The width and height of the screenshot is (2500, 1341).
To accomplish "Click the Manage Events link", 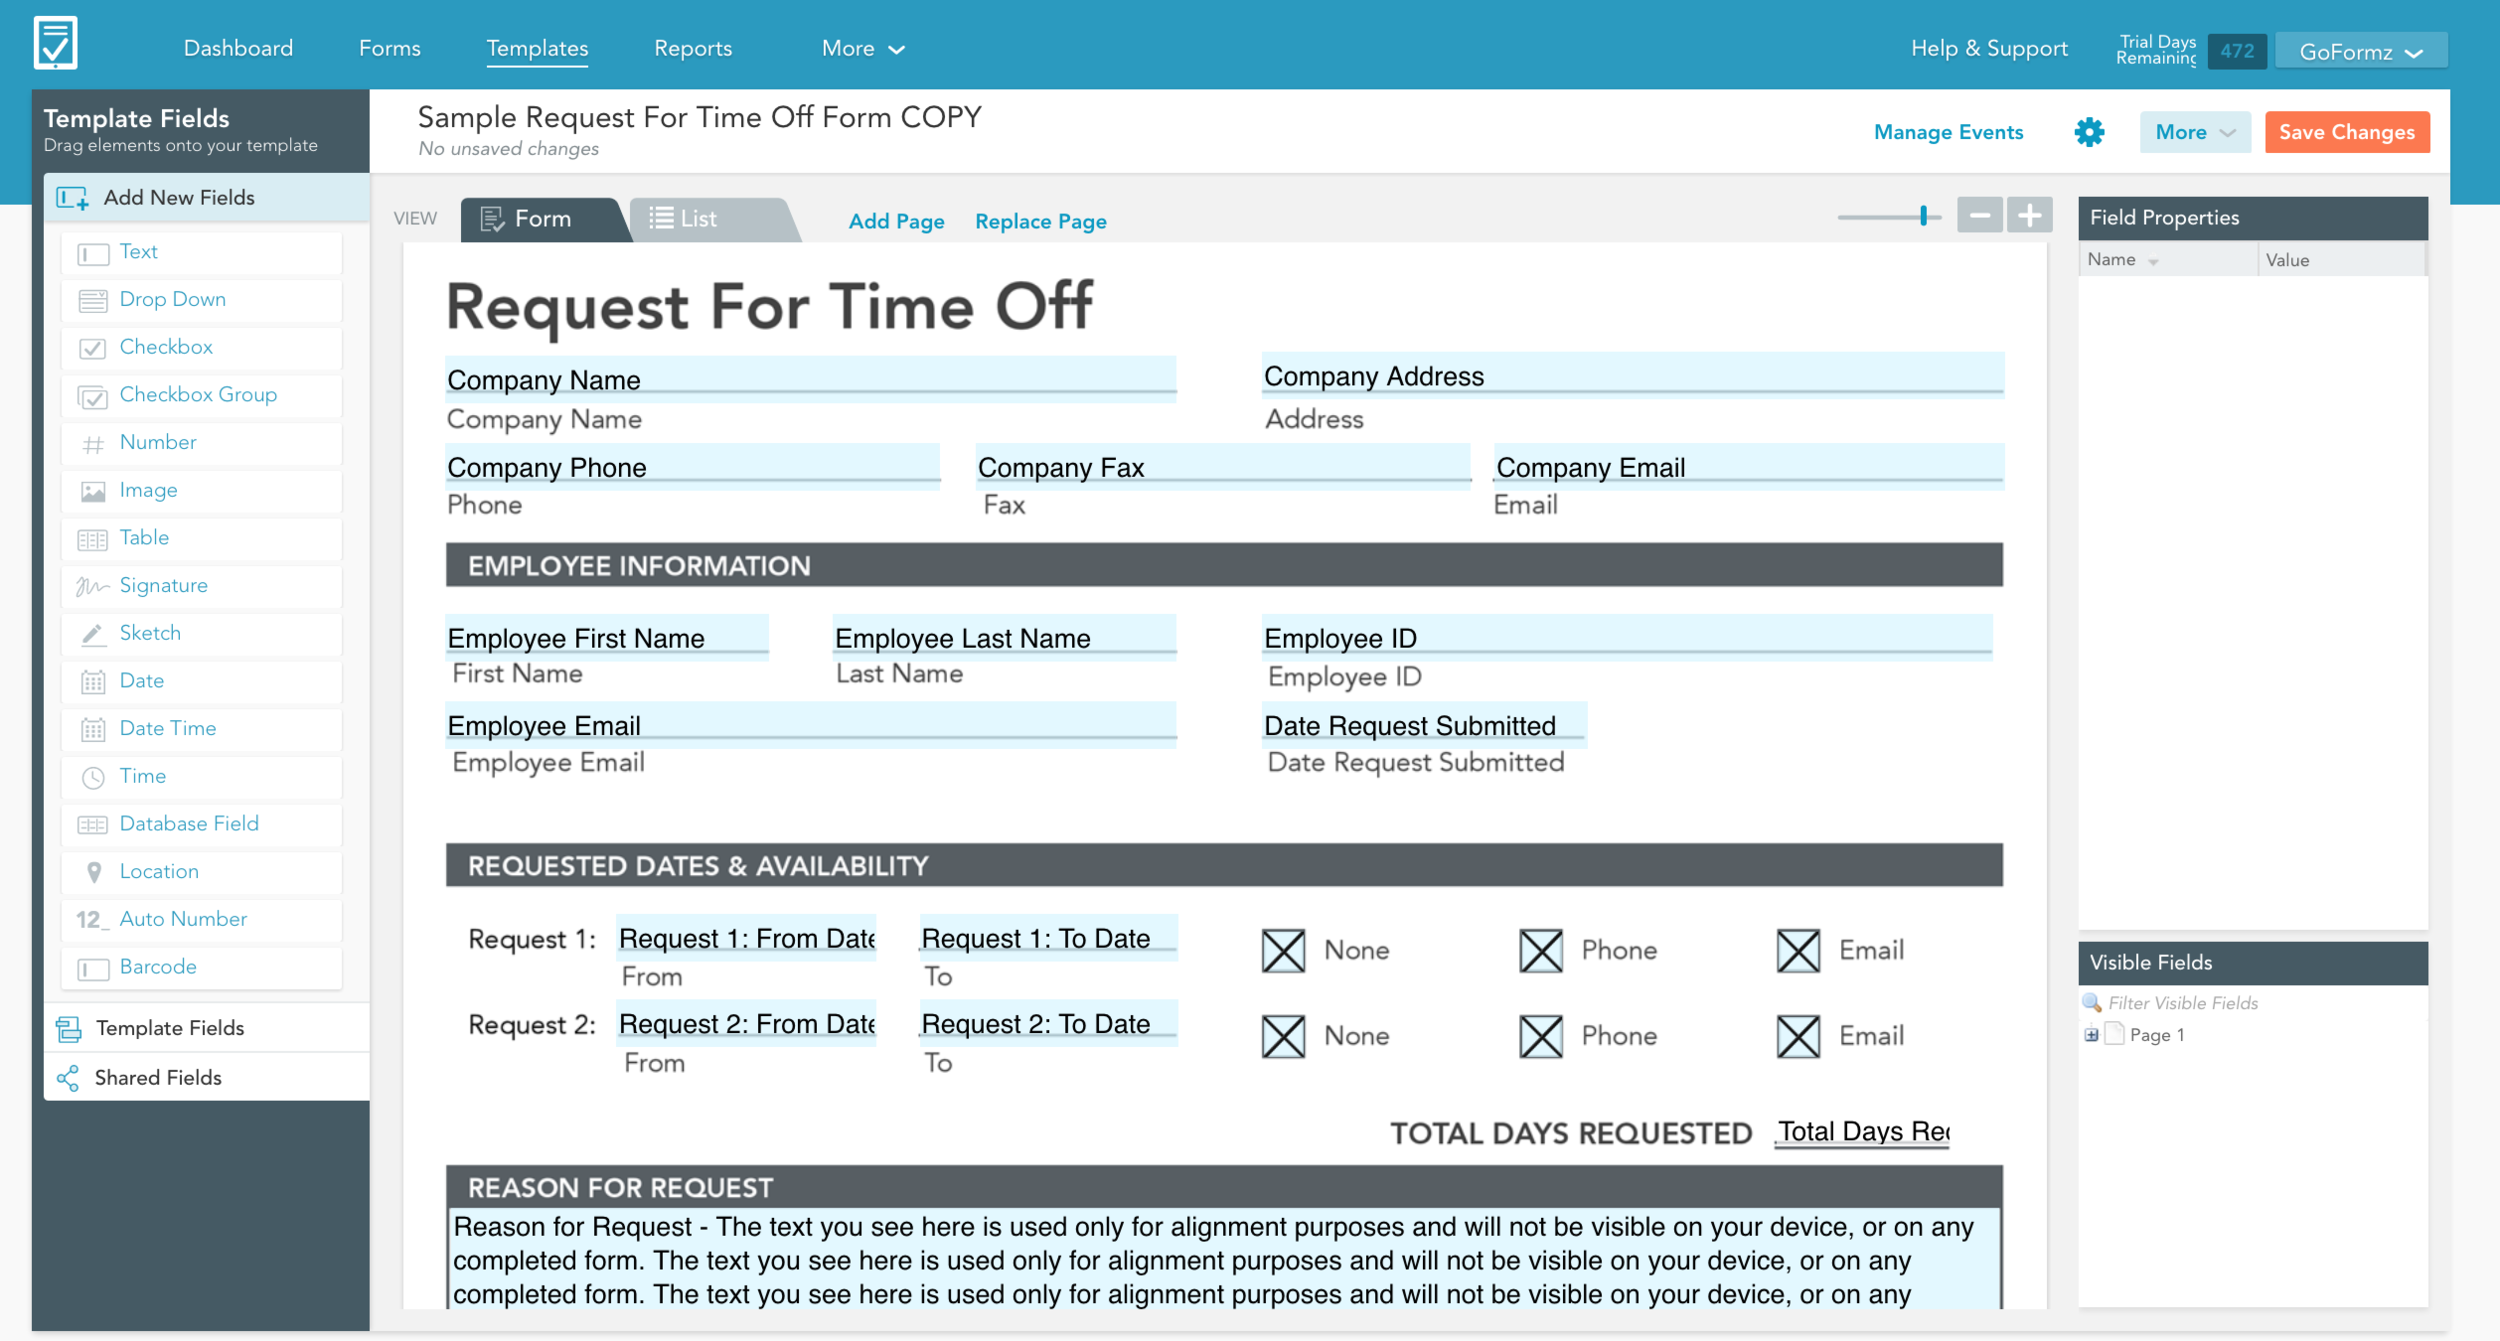I will pyautogui.click(x=1948, y=132).
